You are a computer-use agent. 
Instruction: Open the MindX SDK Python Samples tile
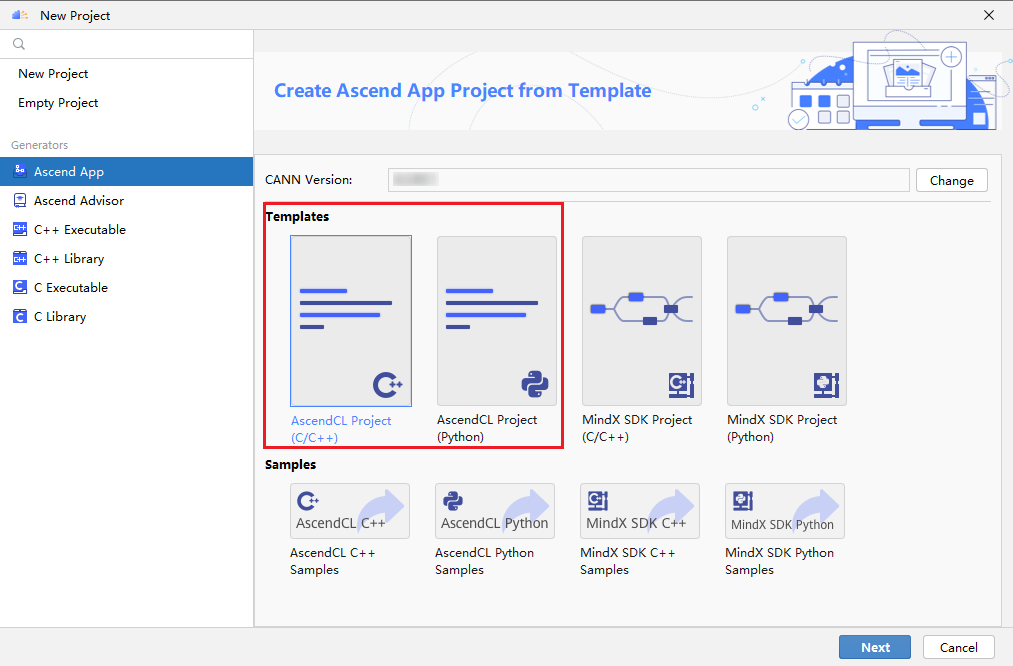(x=785, y=511)
